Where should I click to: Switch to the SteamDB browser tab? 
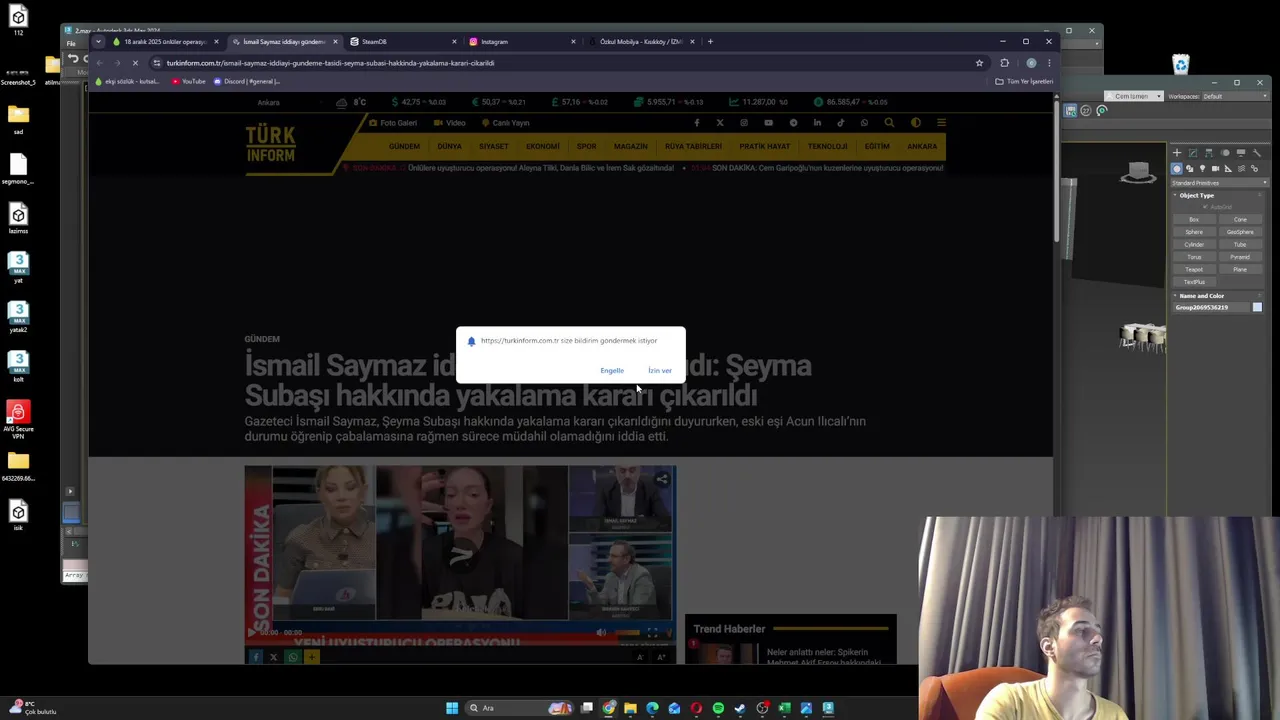402,42
